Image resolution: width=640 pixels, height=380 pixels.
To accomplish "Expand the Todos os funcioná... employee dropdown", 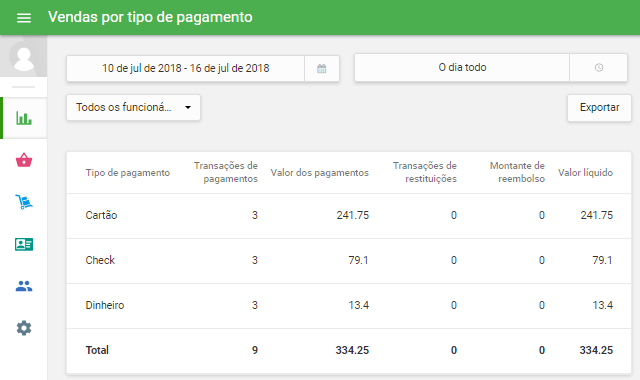I will [x=133, y=107].
